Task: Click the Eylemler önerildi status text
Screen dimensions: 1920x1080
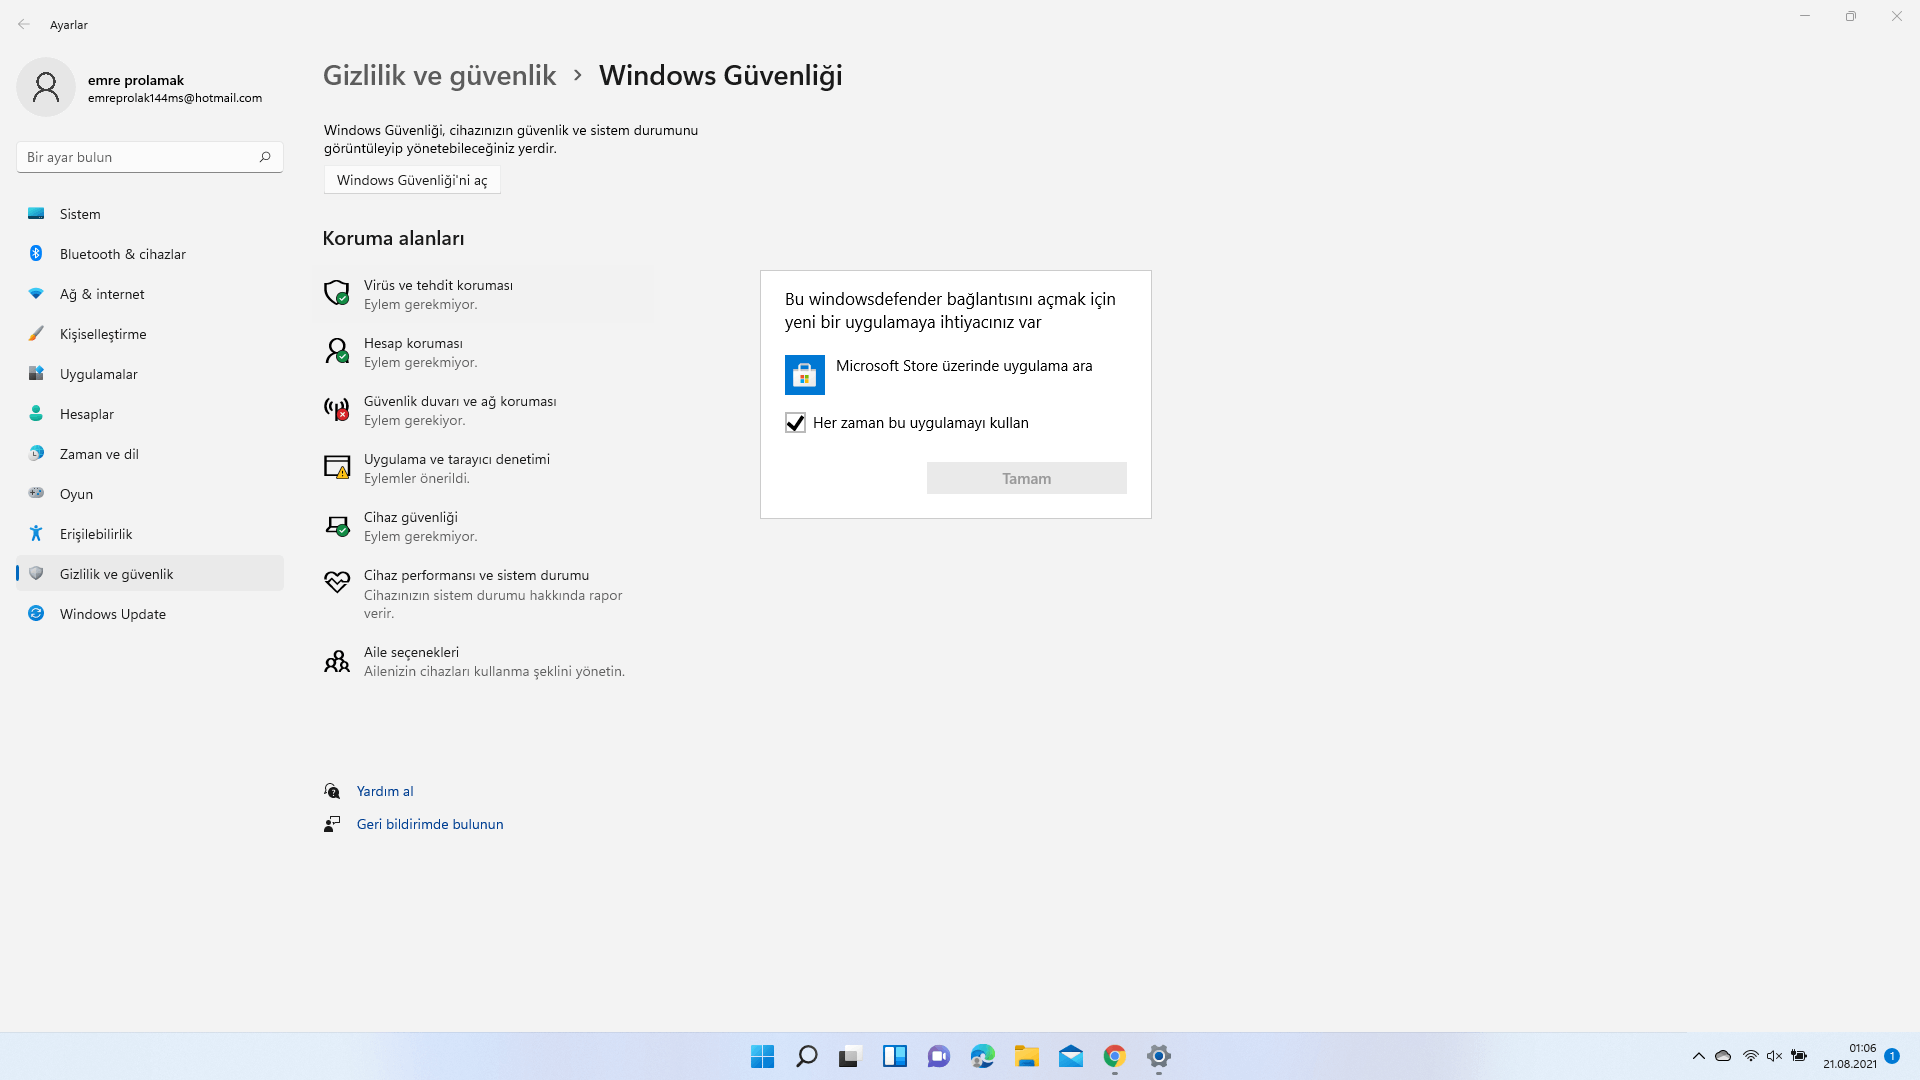Action: click(x=417, y=478)
